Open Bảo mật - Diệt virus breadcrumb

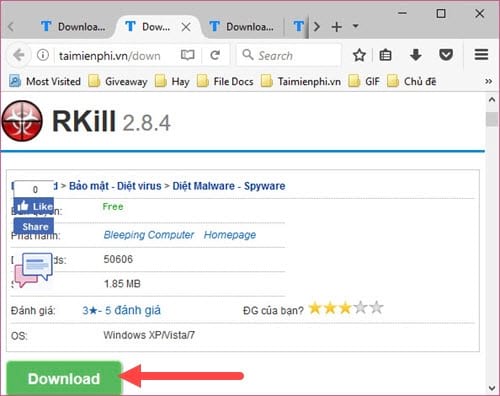[115, 186]
